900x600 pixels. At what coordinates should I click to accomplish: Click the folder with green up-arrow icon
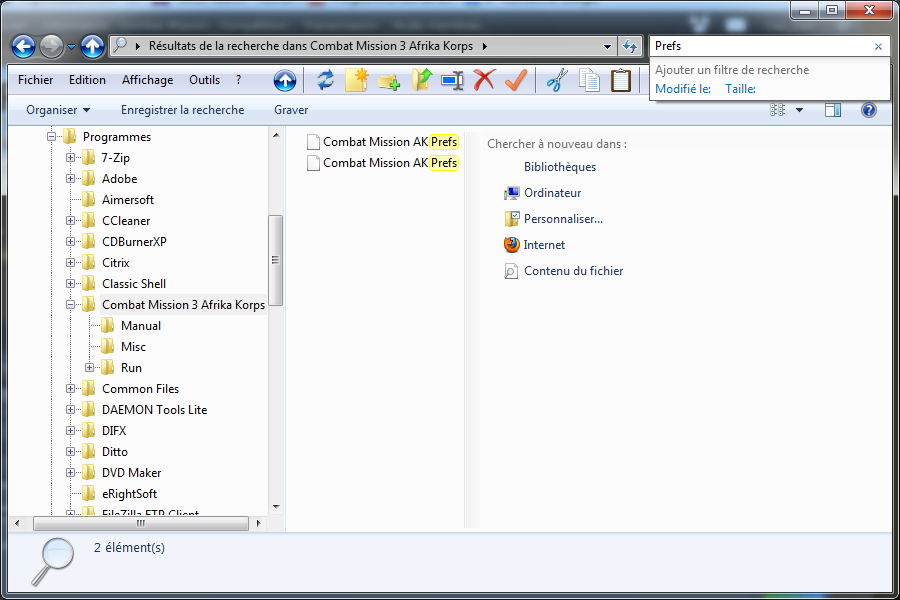pyautogui.click(x=421, y=80)
